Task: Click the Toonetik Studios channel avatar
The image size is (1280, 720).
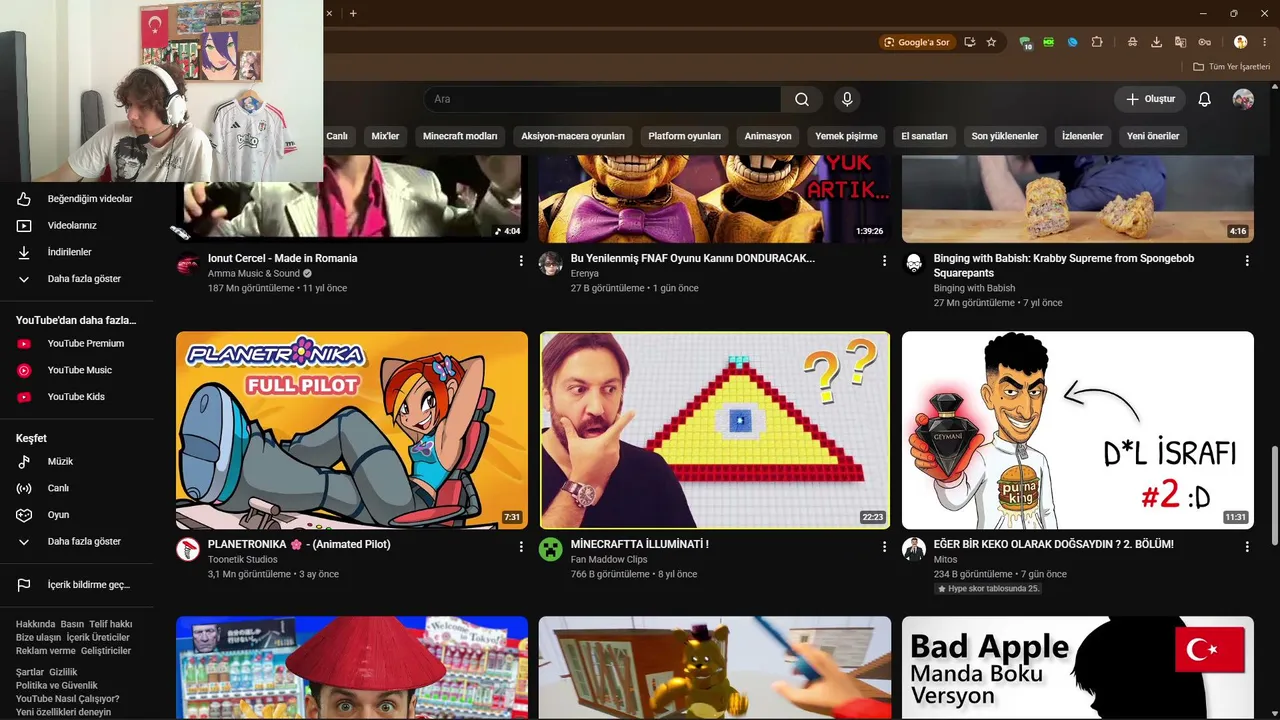Action: coord(188,549)
